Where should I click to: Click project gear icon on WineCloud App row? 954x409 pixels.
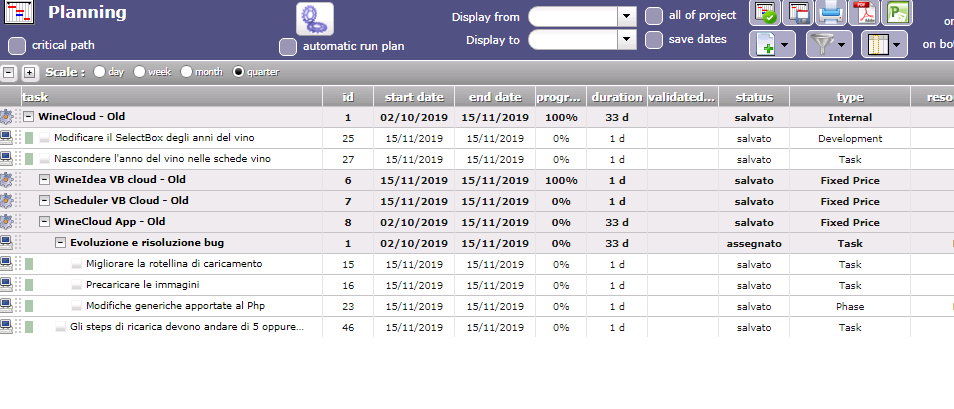[6, 222]
